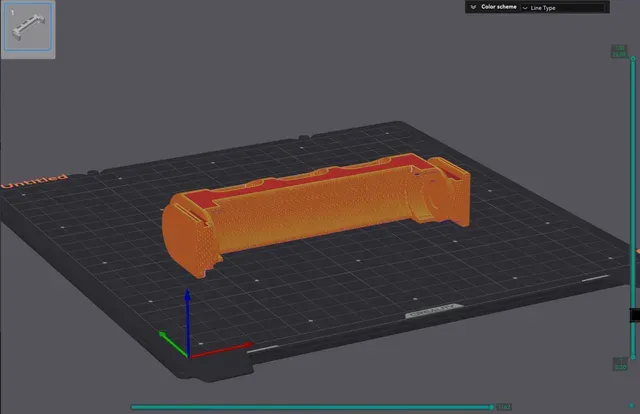
Task: Open the Line Type dropdown
Action: point(562,8)
